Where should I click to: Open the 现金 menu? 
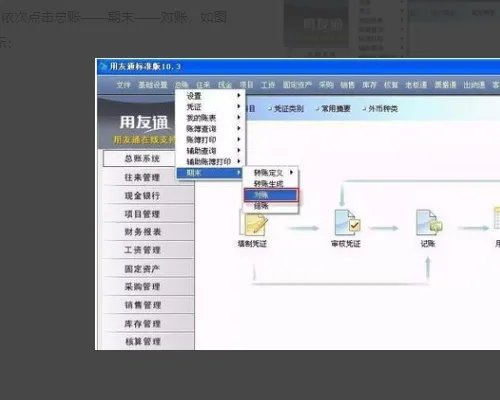(225, 85)
